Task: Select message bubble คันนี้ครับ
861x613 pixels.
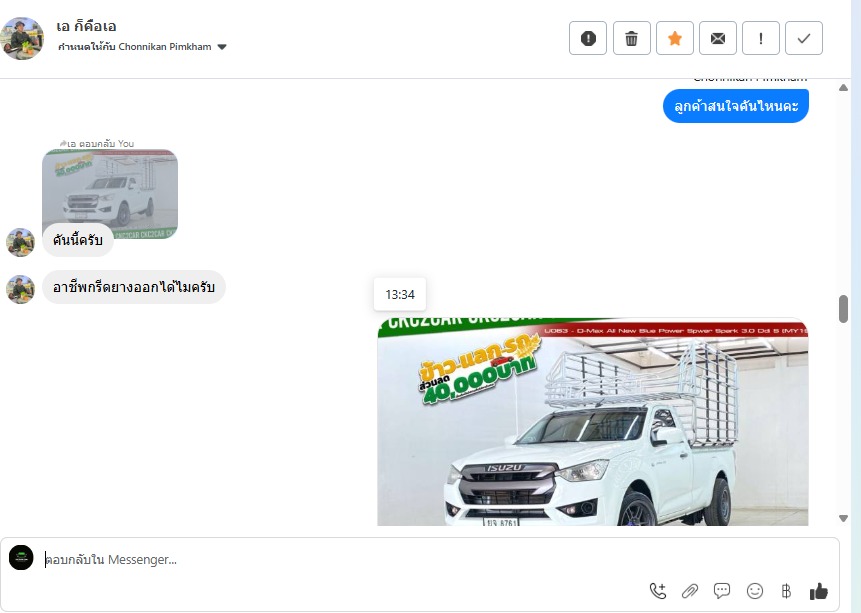Action: tap(77, 240)
